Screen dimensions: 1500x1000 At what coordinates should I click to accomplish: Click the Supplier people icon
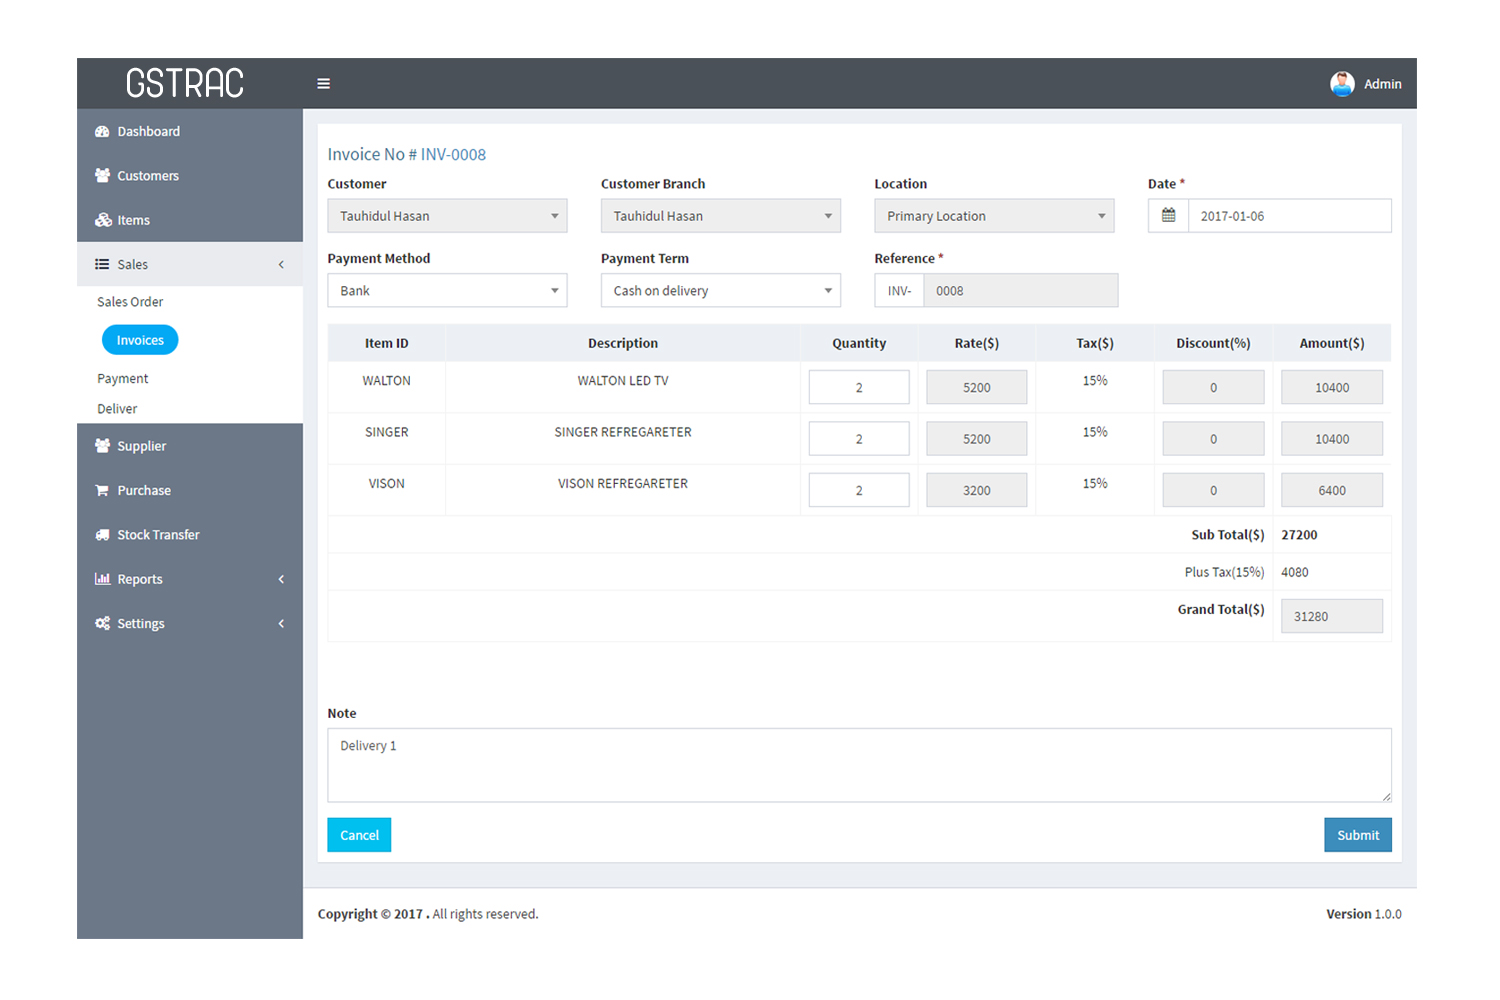pyautogui.click(x=102, y=446)
